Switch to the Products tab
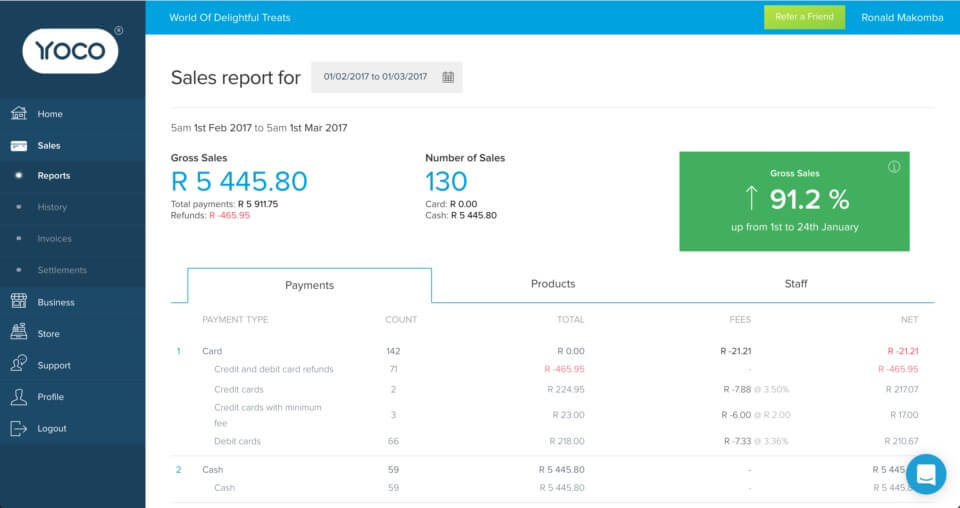Image resolution: width=960 pixels, height=508 pixels. click(x=553, y=284)
